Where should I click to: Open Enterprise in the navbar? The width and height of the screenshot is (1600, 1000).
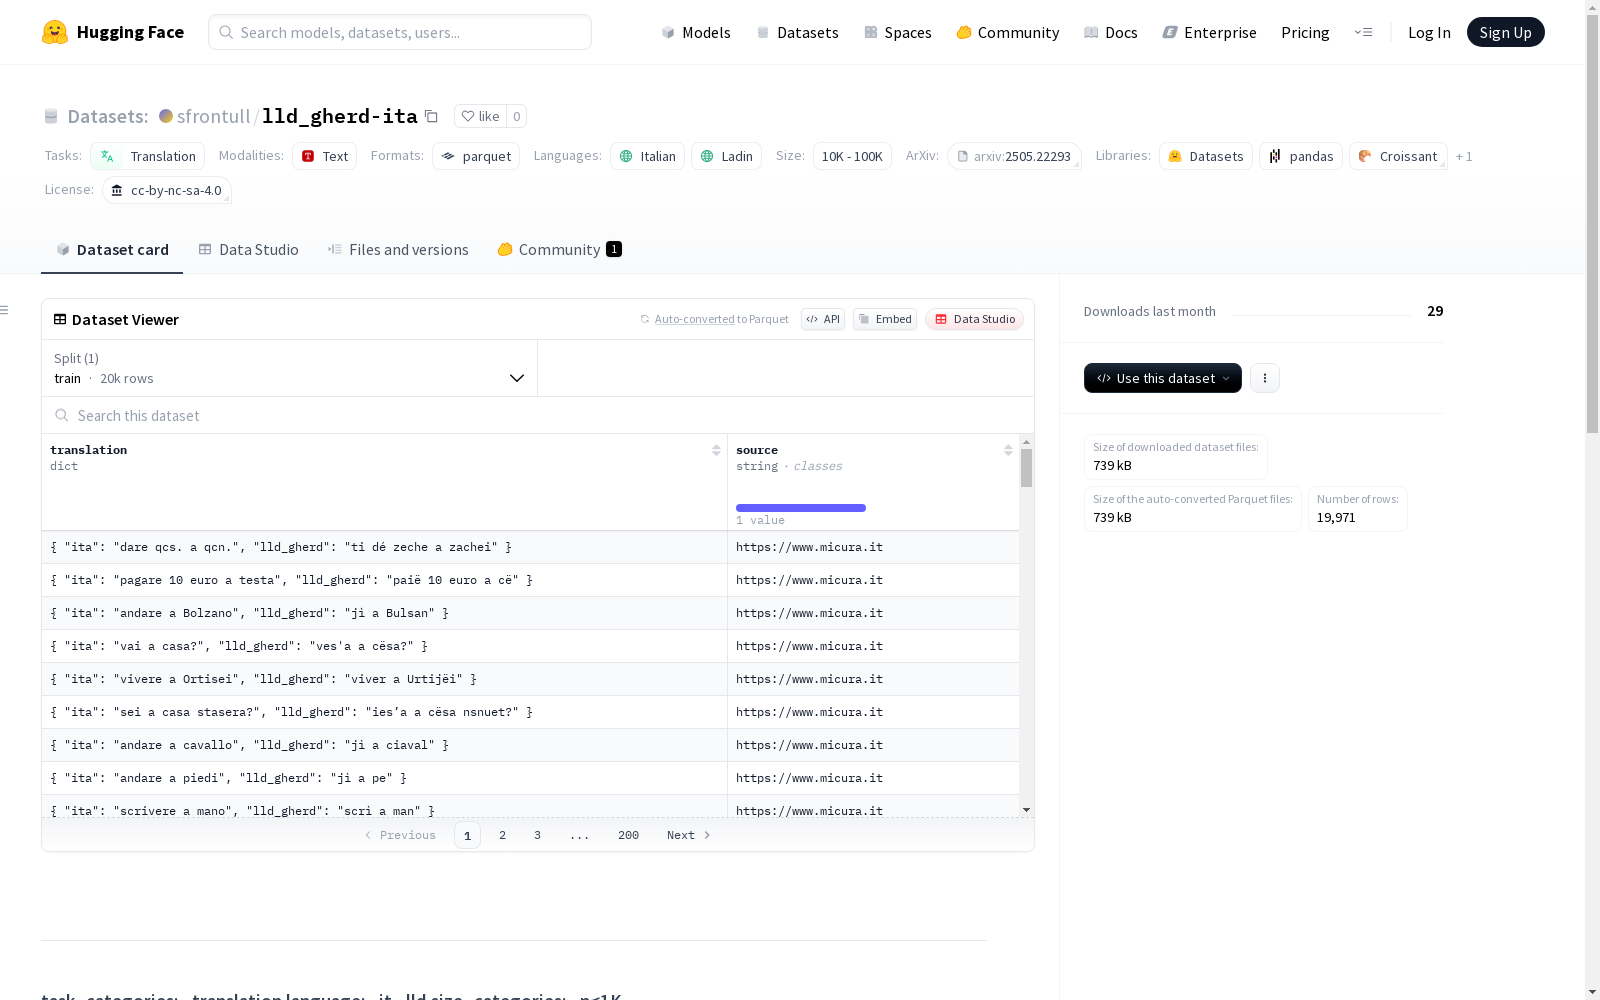coord(1210,32)
